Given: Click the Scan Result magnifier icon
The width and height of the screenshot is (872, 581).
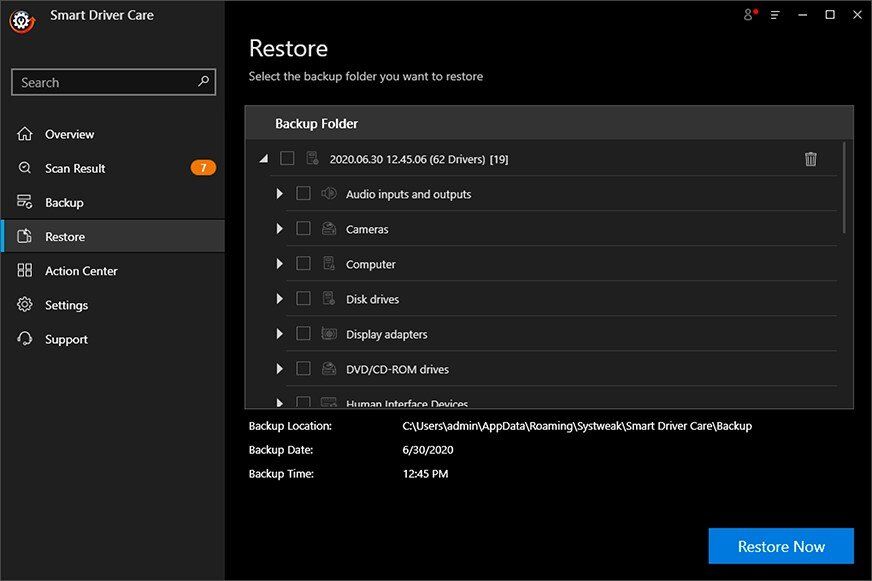Looking at the screenshot, I should pos(24,168).
